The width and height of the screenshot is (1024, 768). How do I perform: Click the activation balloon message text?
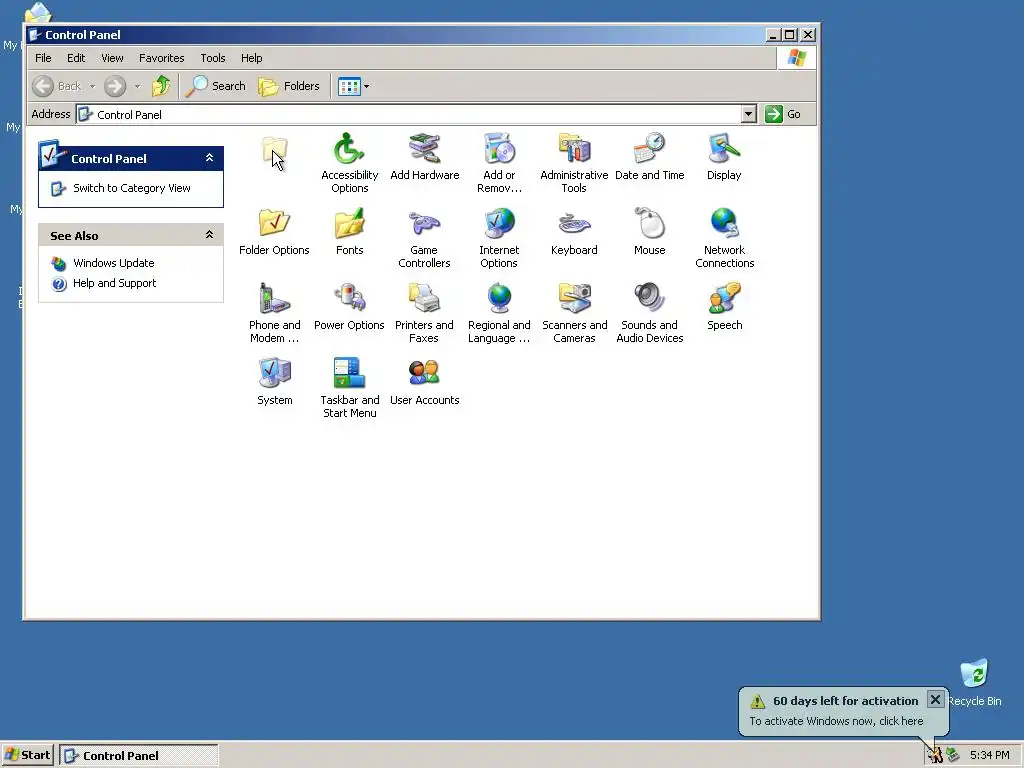836,721
